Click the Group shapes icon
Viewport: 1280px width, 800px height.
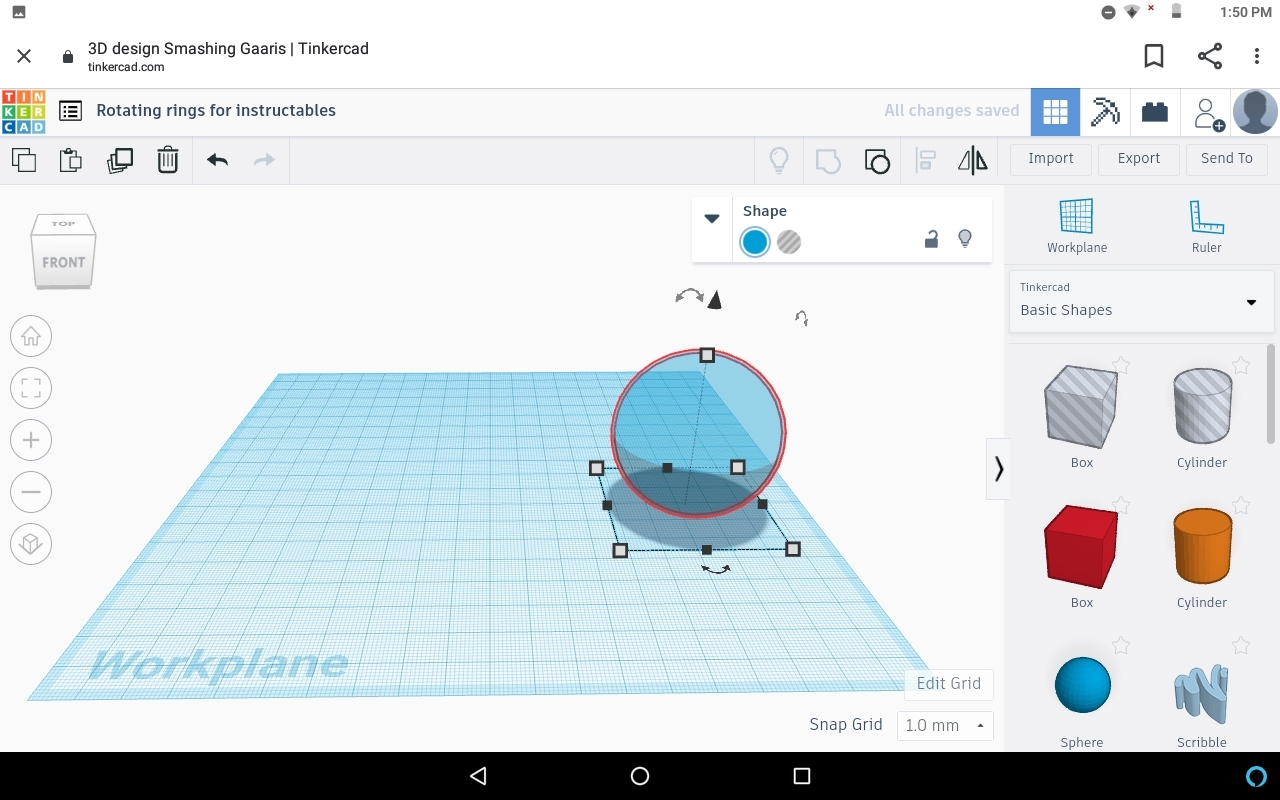point(828,160)
